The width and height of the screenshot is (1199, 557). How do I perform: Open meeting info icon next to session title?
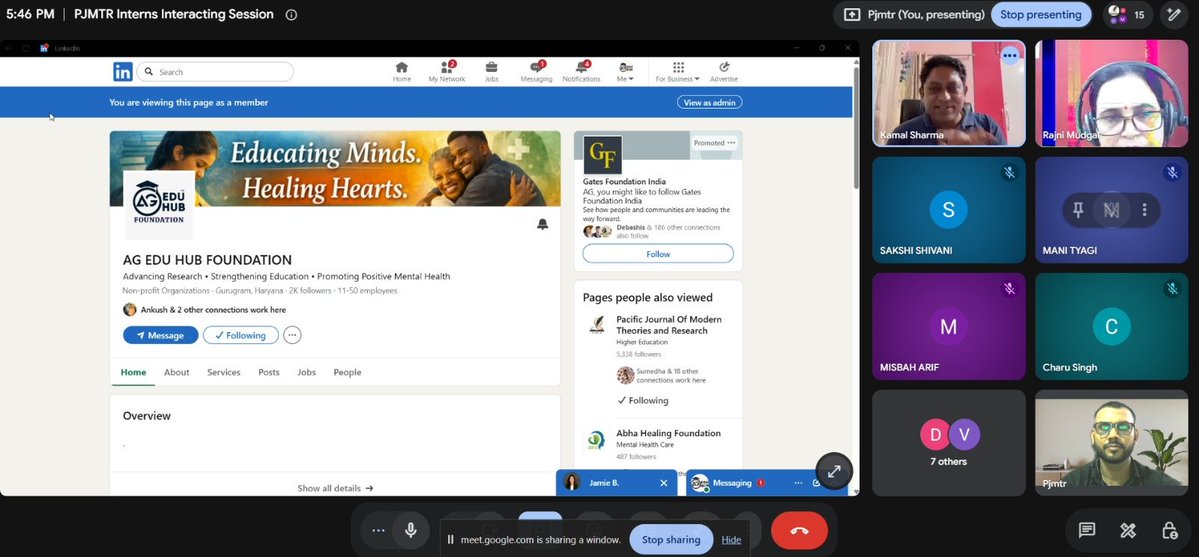(291, 15)
